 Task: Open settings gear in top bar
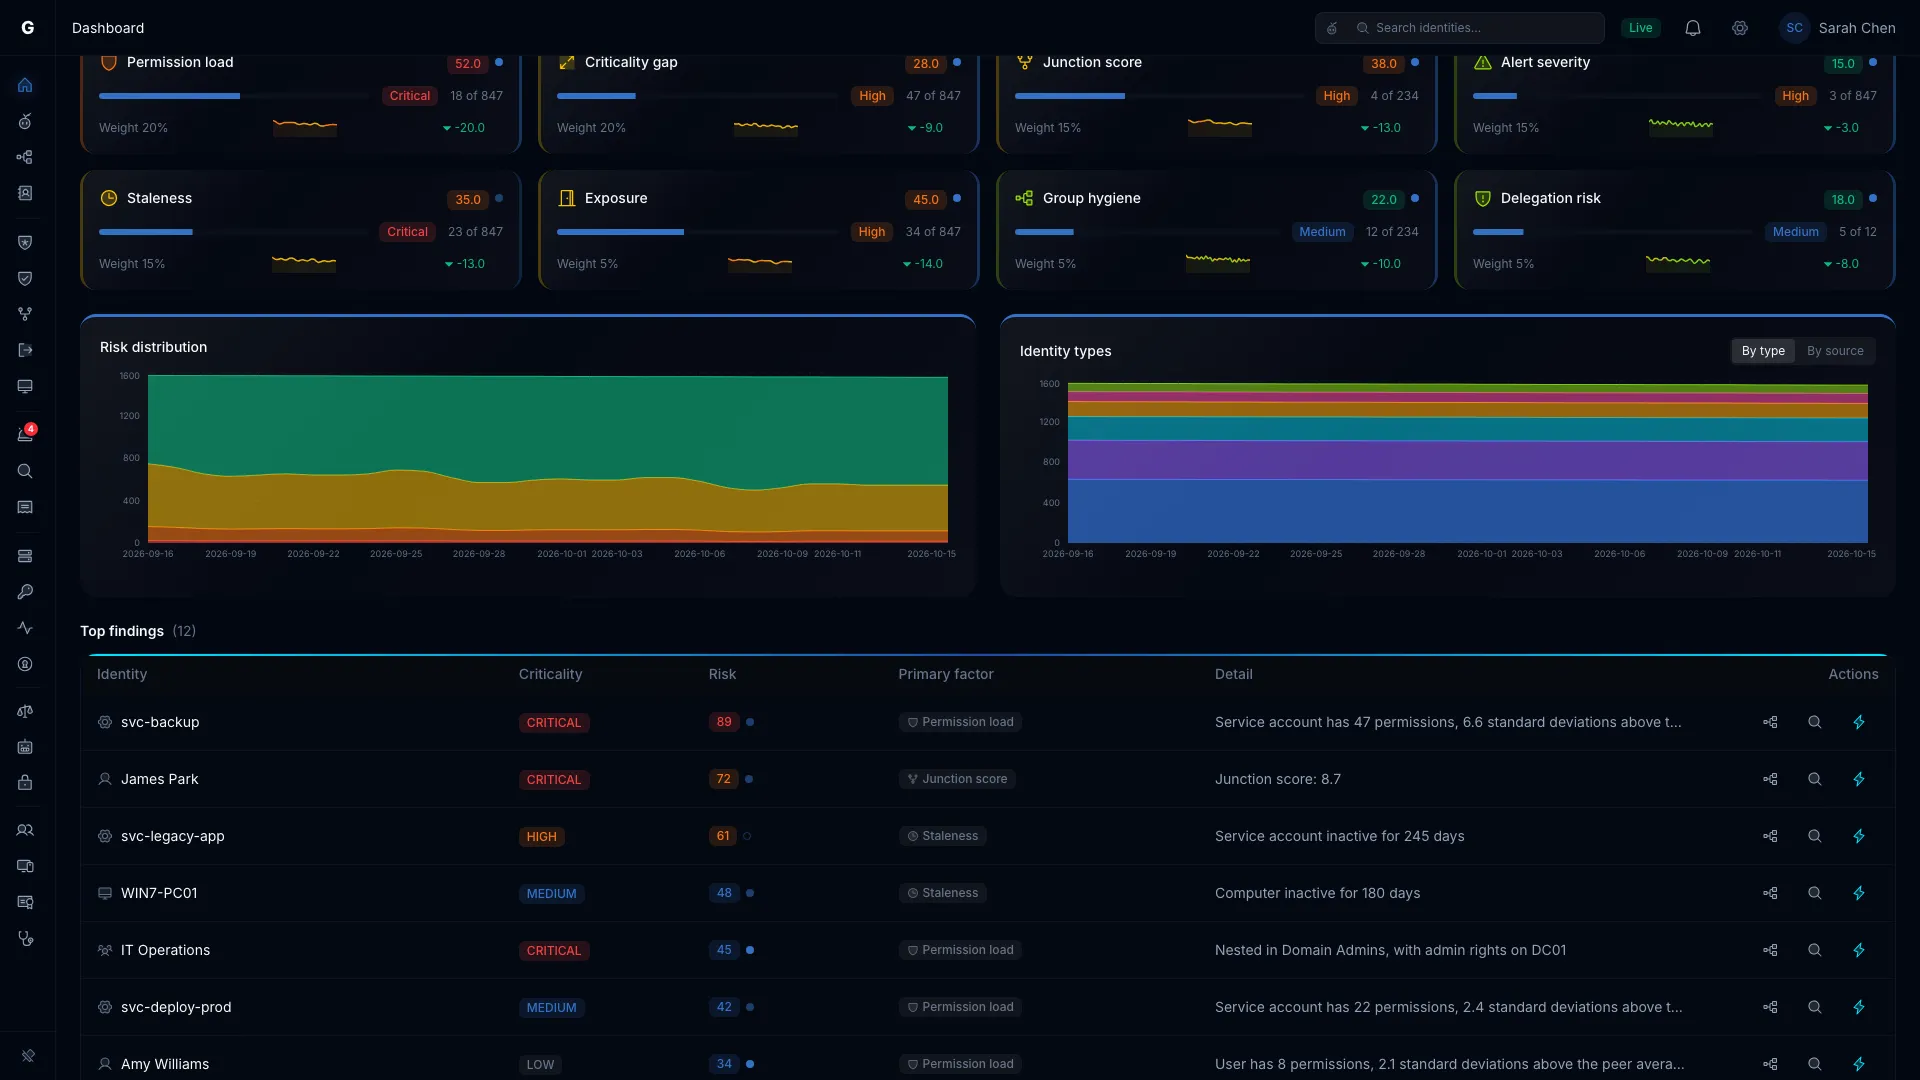[1740, 28]
